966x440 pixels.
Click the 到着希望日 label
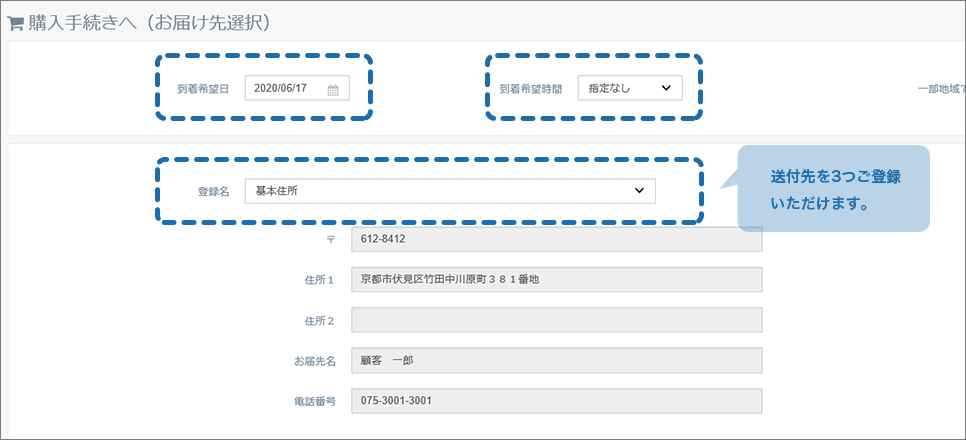(203, 89)
